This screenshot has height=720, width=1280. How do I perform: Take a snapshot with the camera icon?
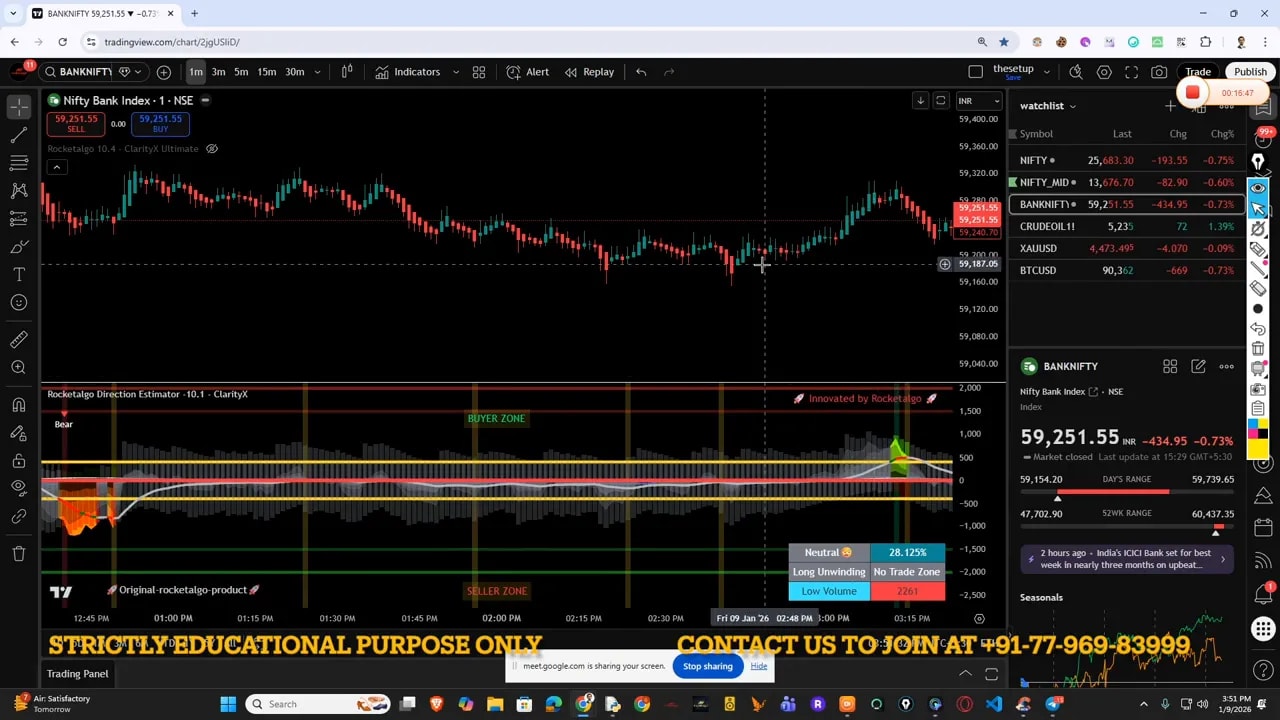click(1159, 72)
